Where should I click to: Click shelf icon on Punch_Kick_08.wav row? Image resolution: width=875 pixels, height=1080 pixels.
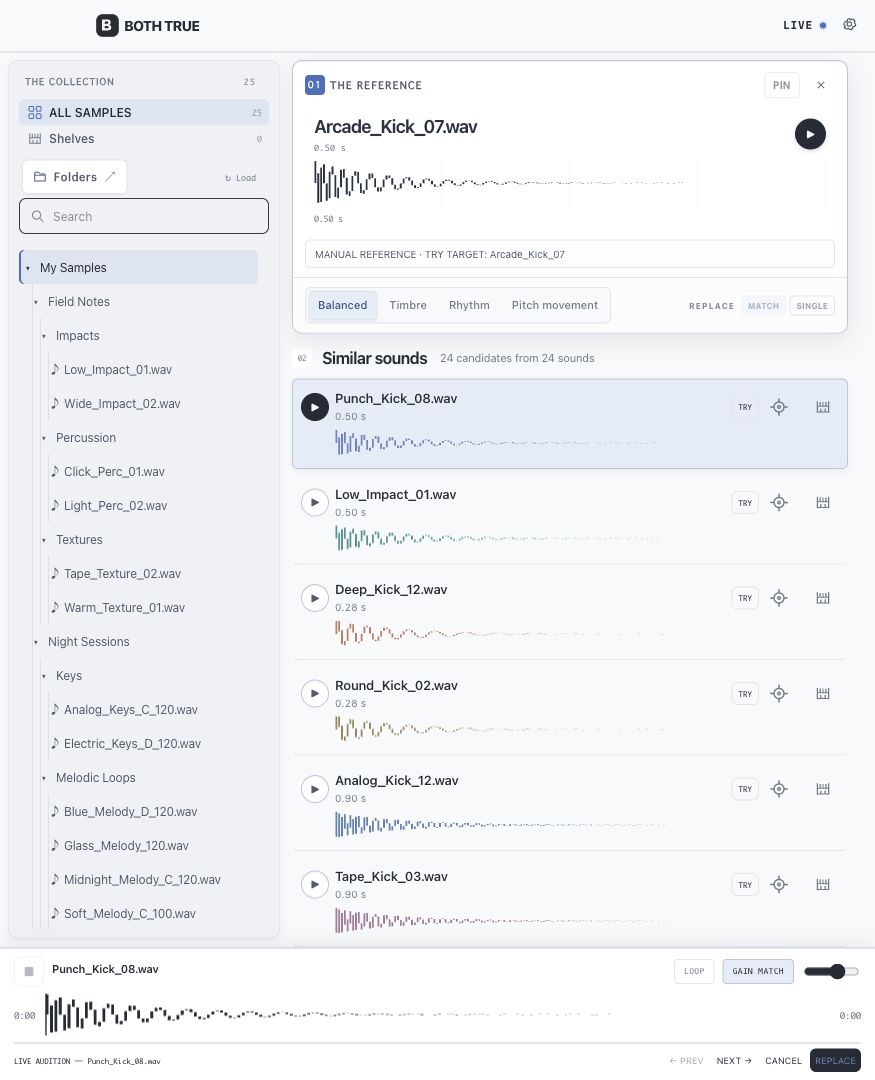[x=823, y=407]
